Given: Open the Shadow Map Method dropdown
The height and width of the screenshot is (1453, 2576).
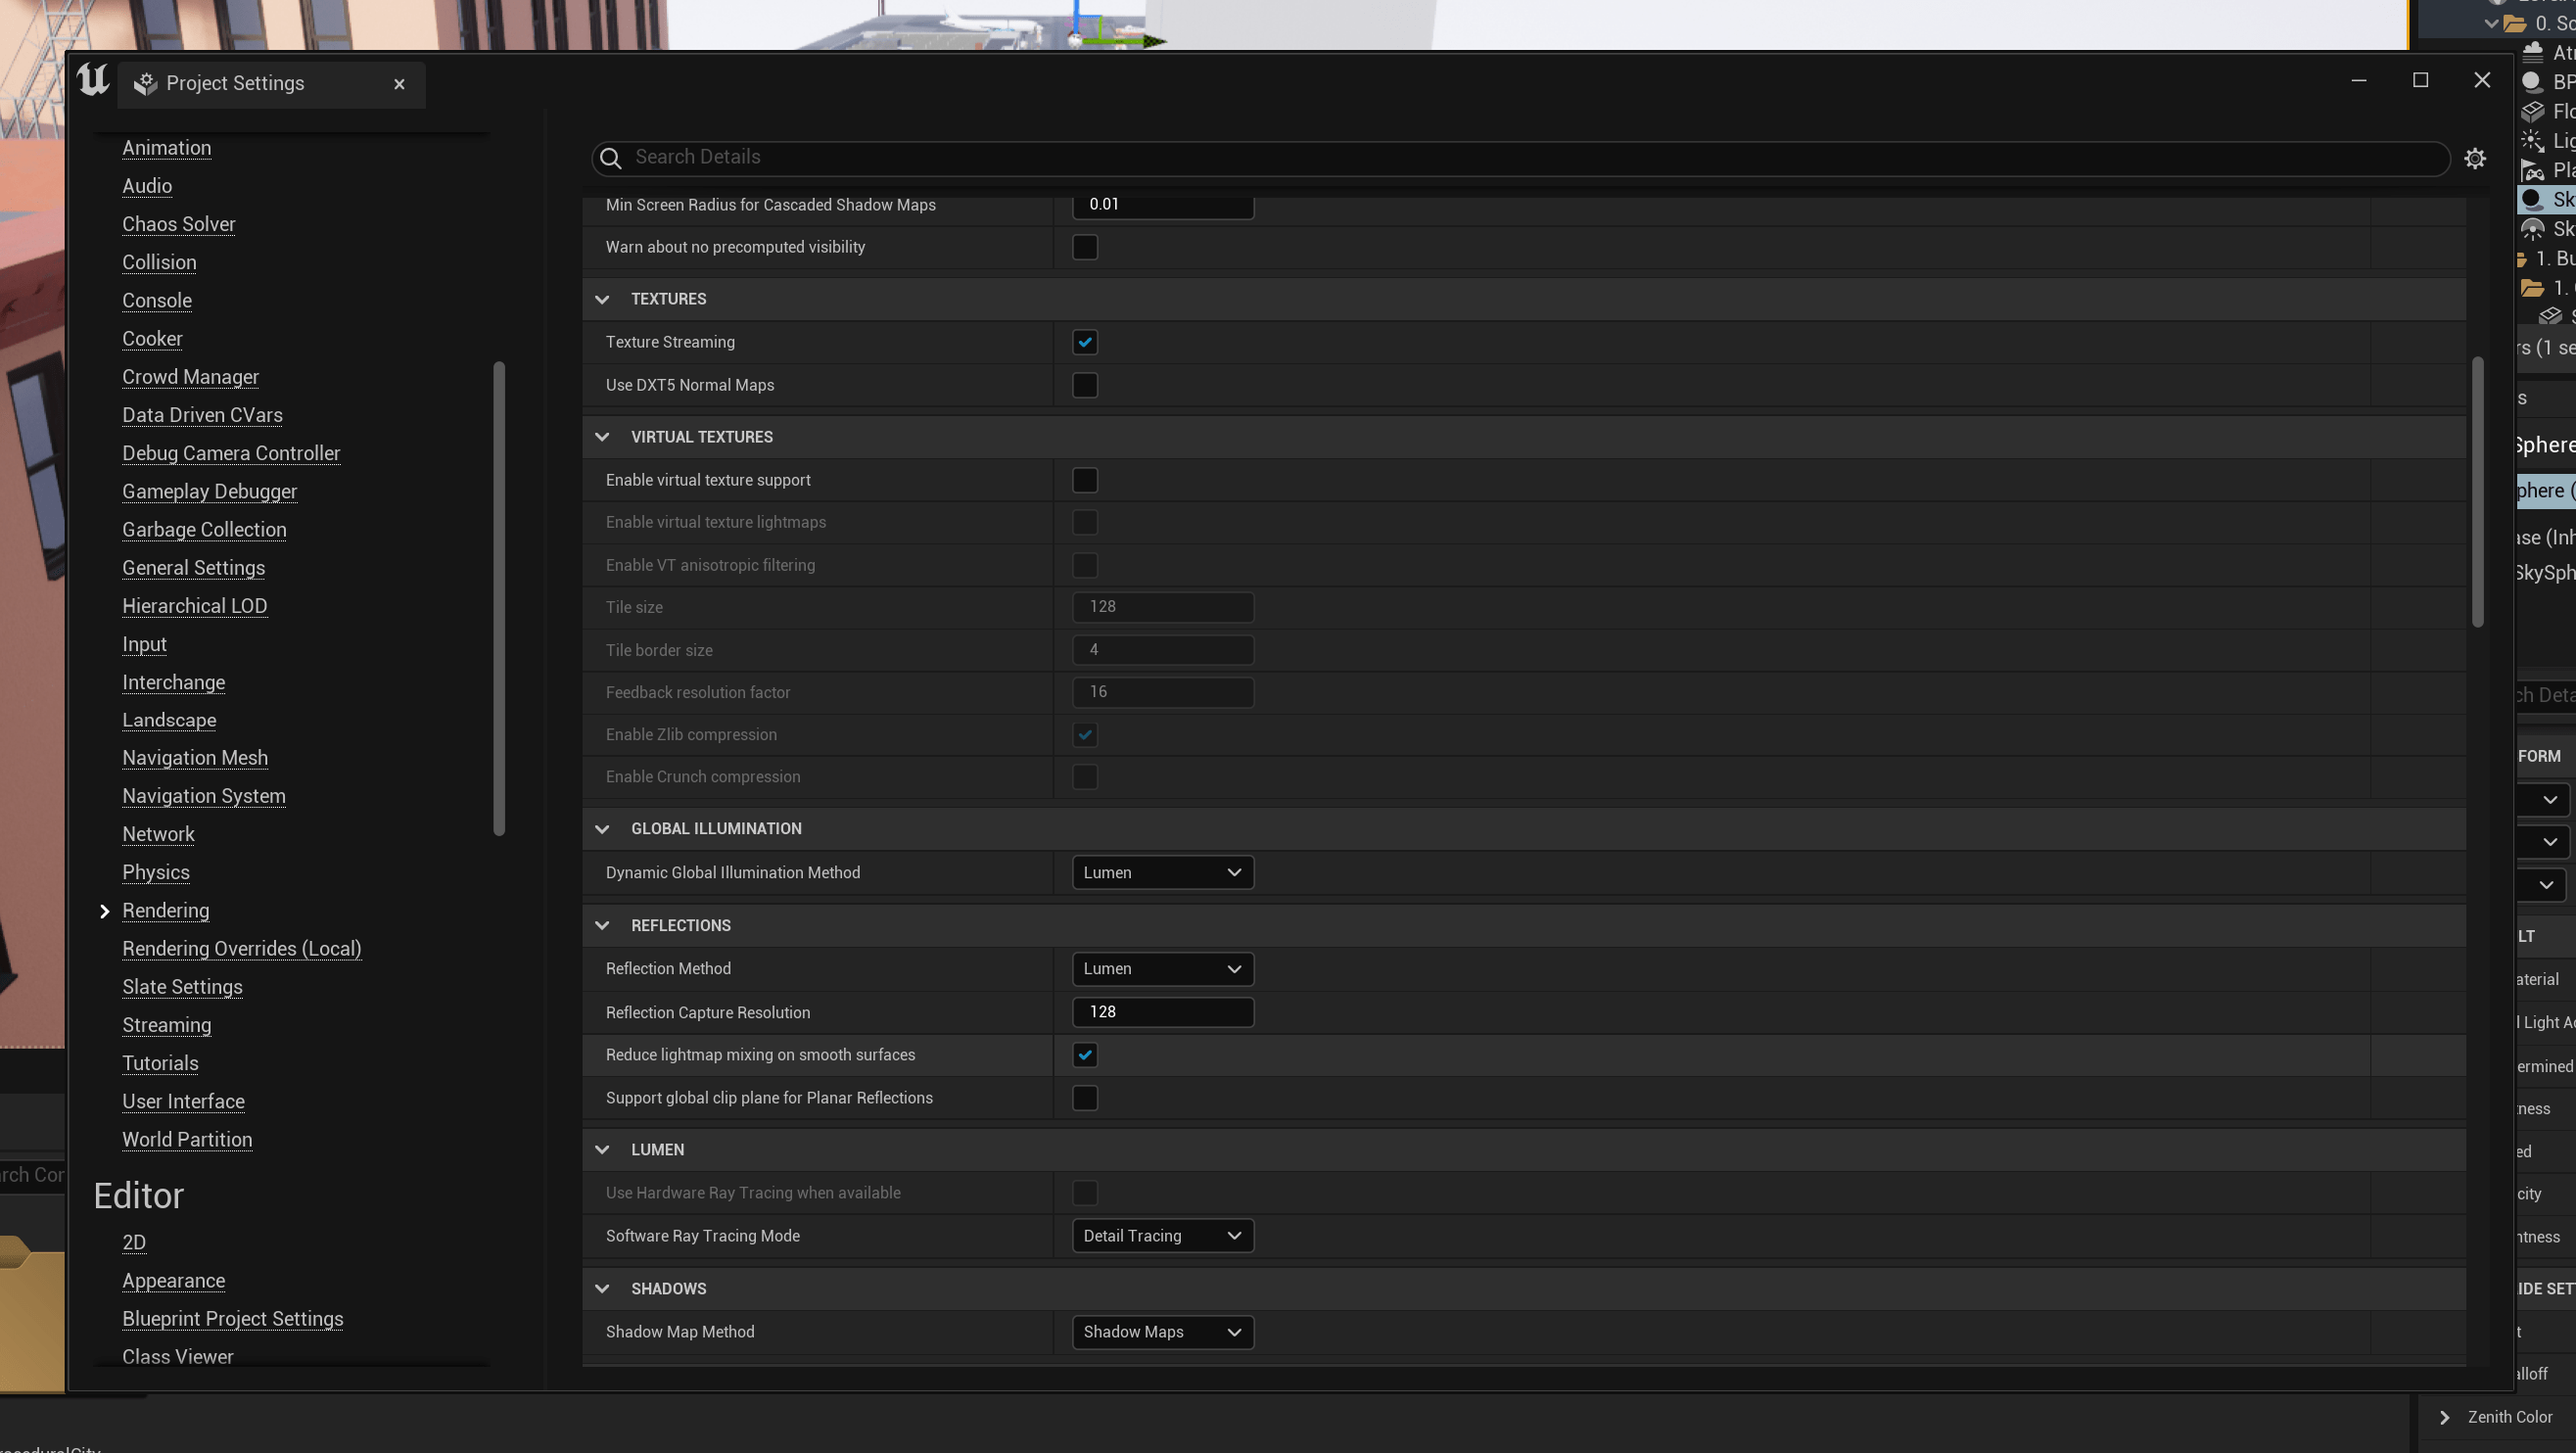Looking at the screenshot, I should 1162,1332.
